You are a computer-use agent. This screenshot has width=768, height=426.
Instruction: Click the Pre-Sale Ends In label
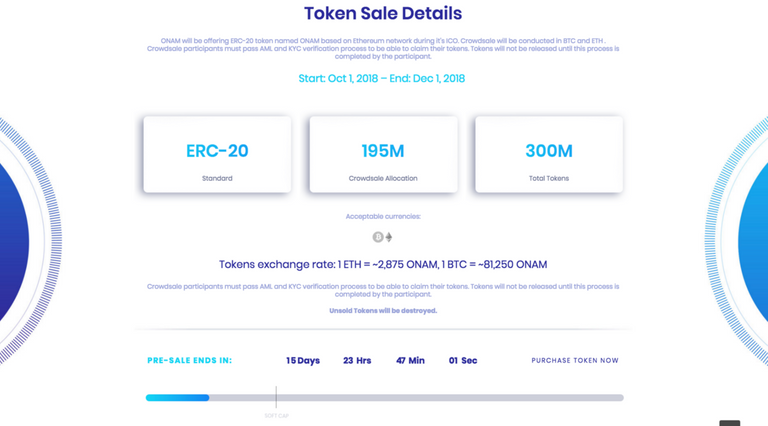[x=189, y=360]
